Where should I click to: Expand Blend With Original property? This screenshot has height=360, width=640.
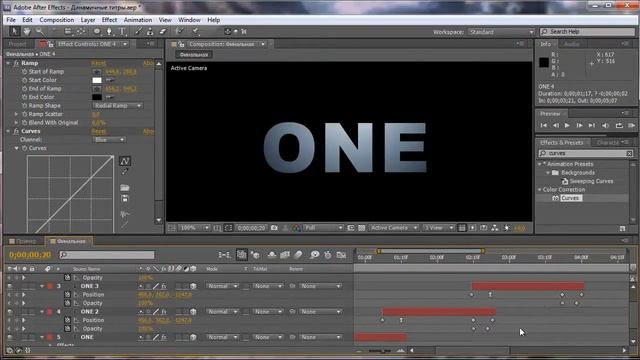tap(17, 122)
